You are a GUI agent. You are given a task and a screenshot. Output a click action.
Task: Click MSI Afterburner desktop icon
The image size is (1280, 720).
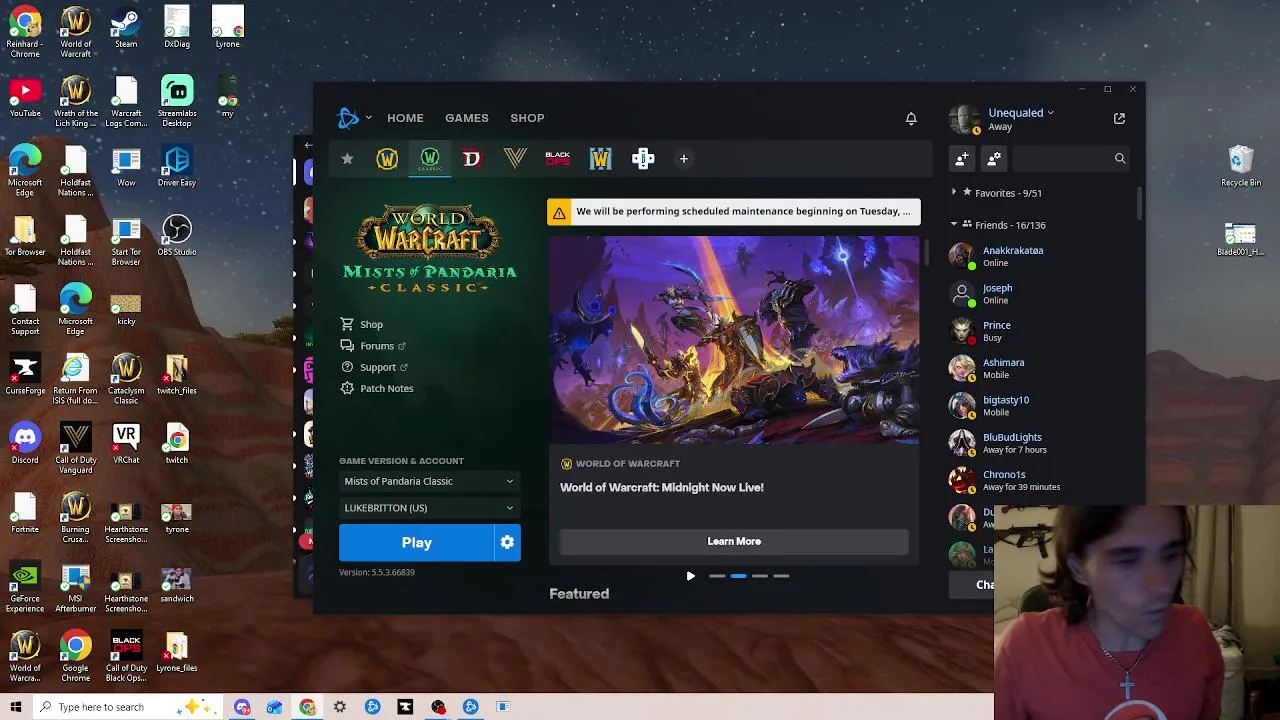76,588
